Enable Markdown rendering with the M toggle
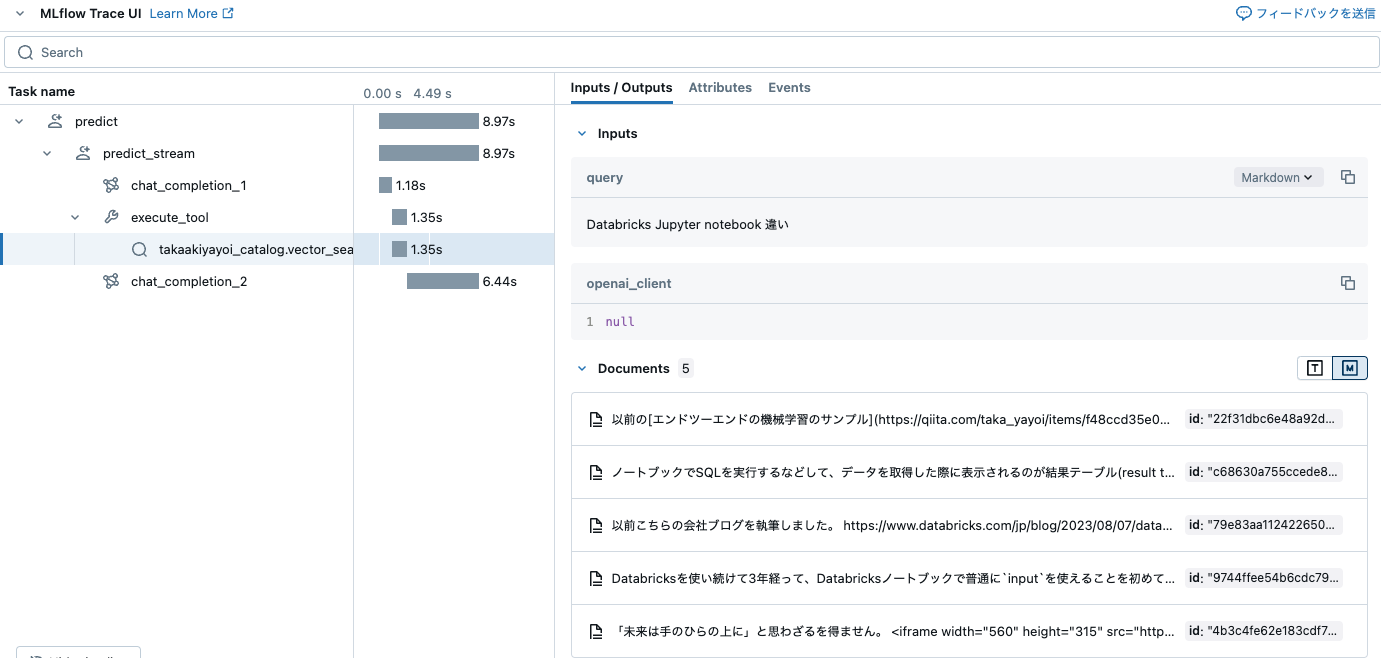This screenshot has width=1381, height=658. 1350,367
